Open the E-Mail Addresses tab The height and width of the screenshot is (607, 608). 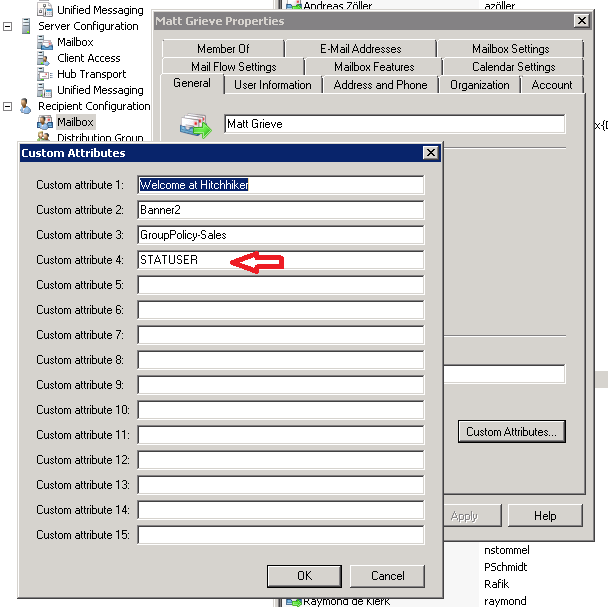(360, 49)
